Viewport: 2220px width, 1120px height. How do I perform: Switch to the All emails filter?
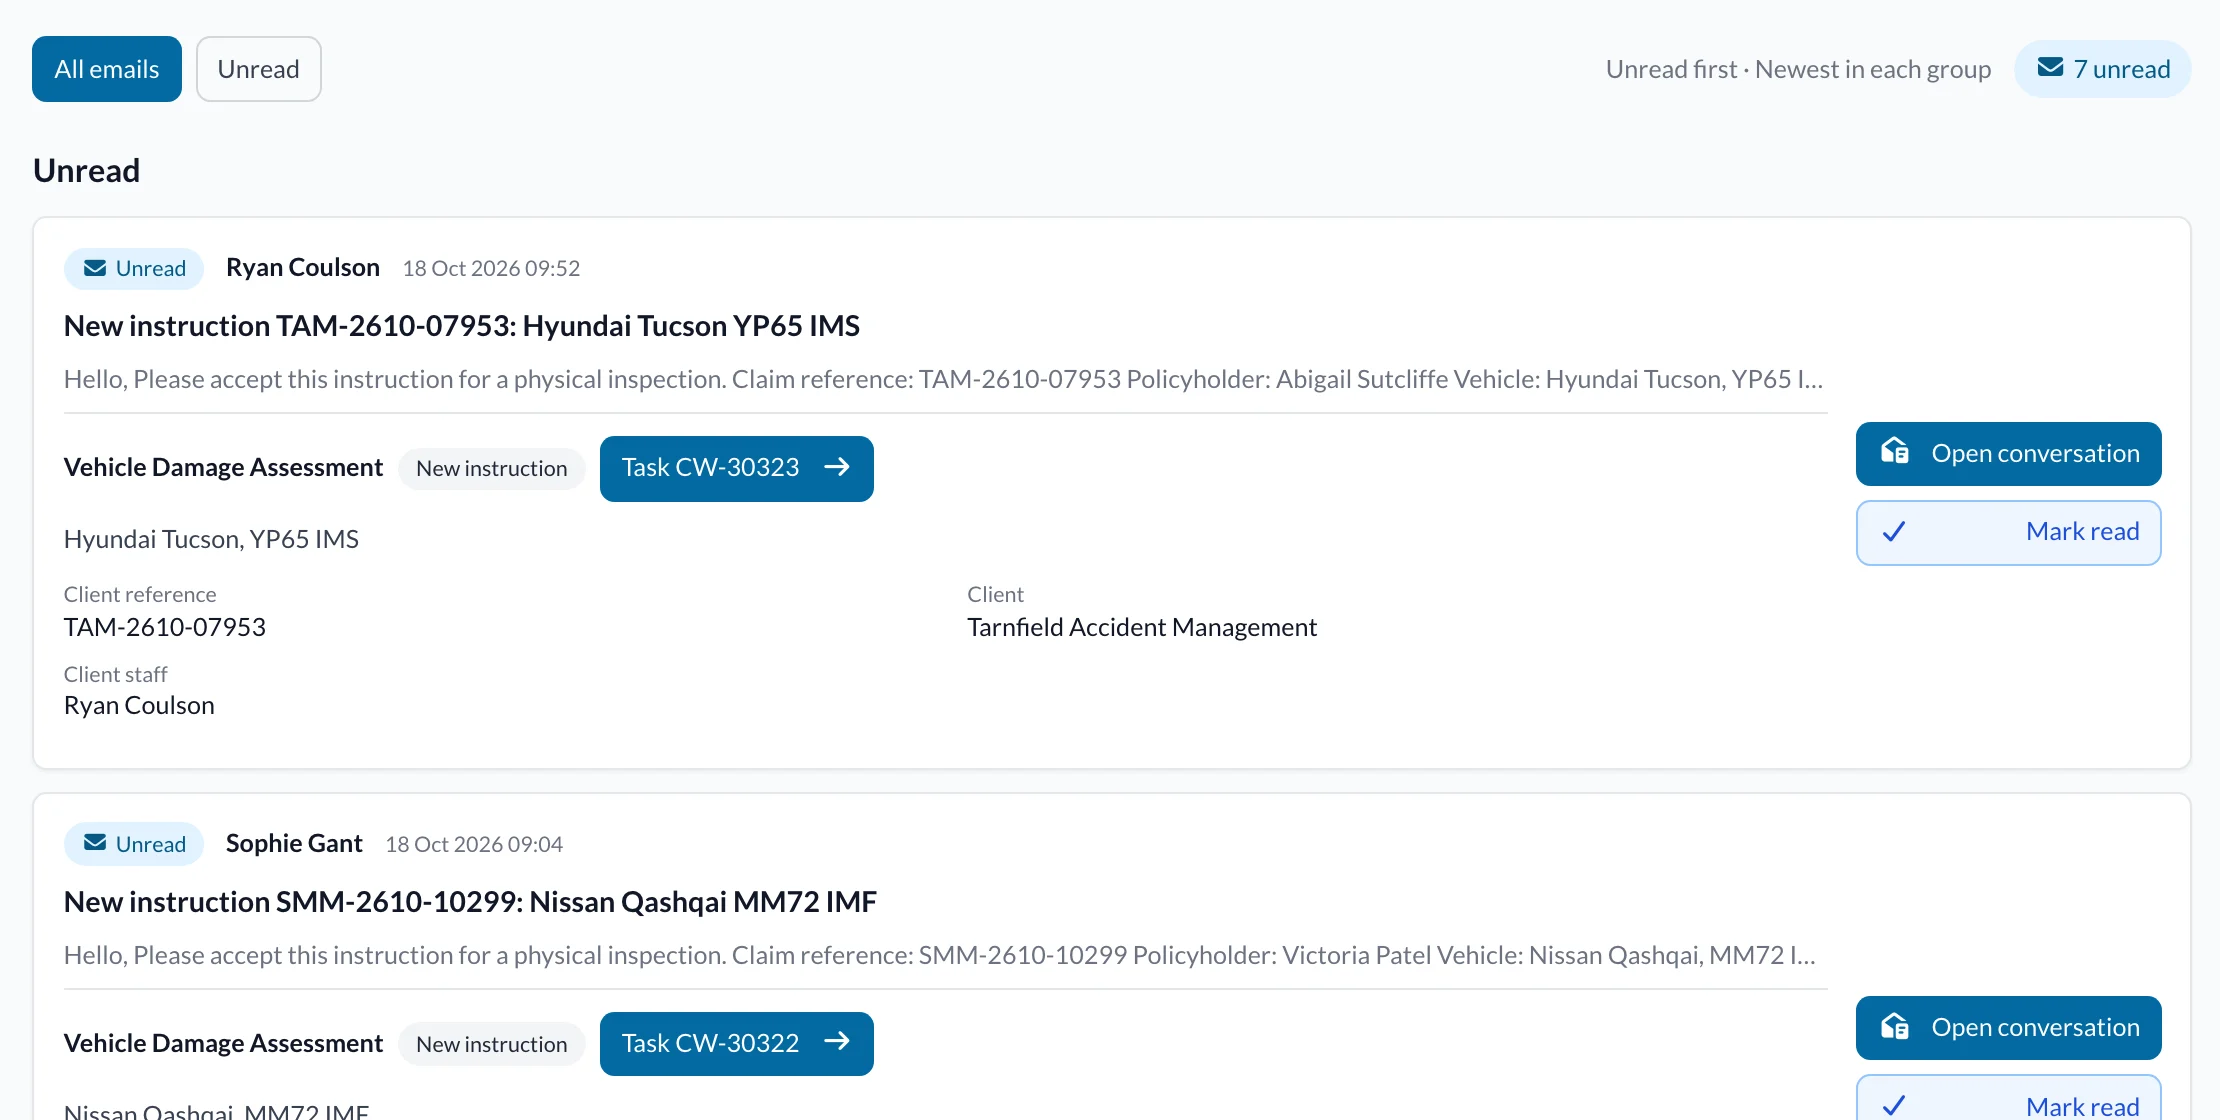point(107,69)
